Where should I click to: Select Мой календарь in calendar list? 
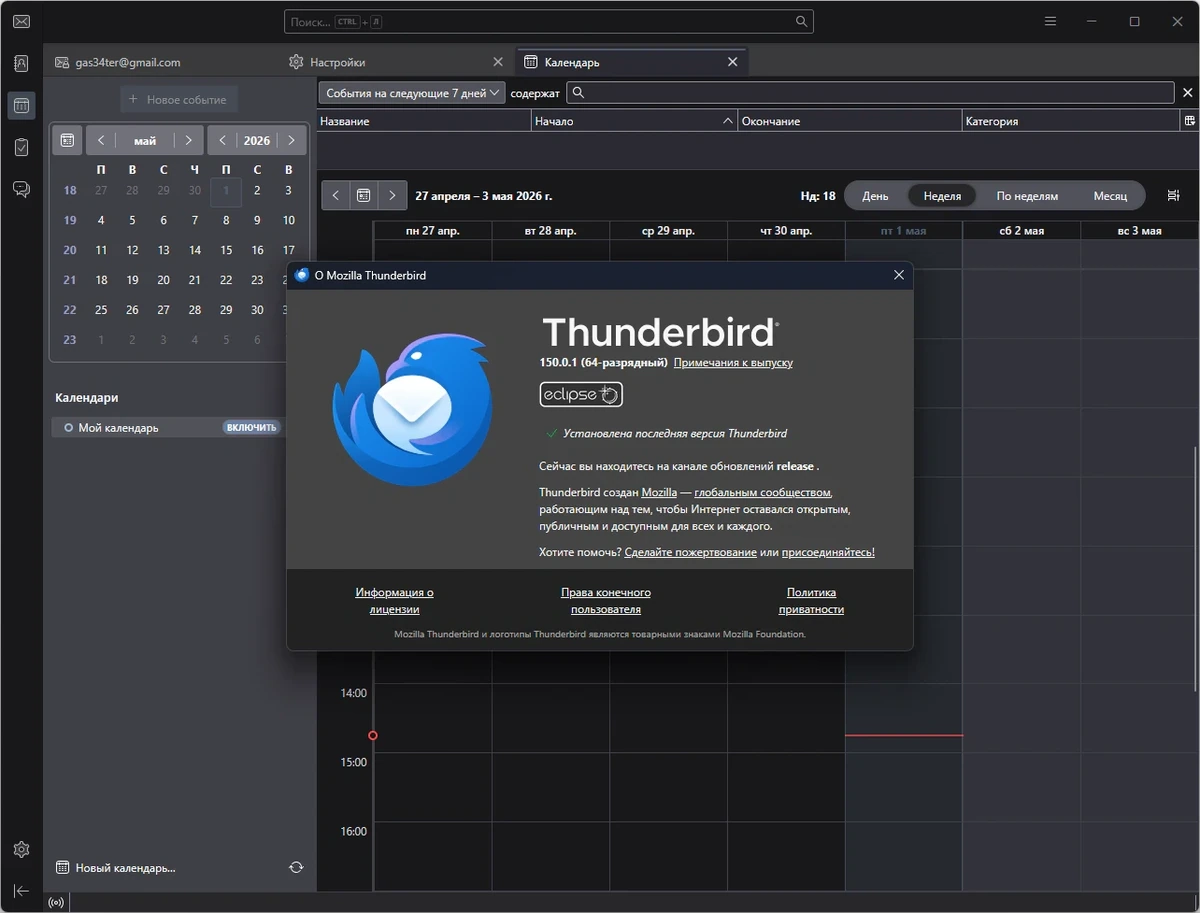click(x=167, y=427)
